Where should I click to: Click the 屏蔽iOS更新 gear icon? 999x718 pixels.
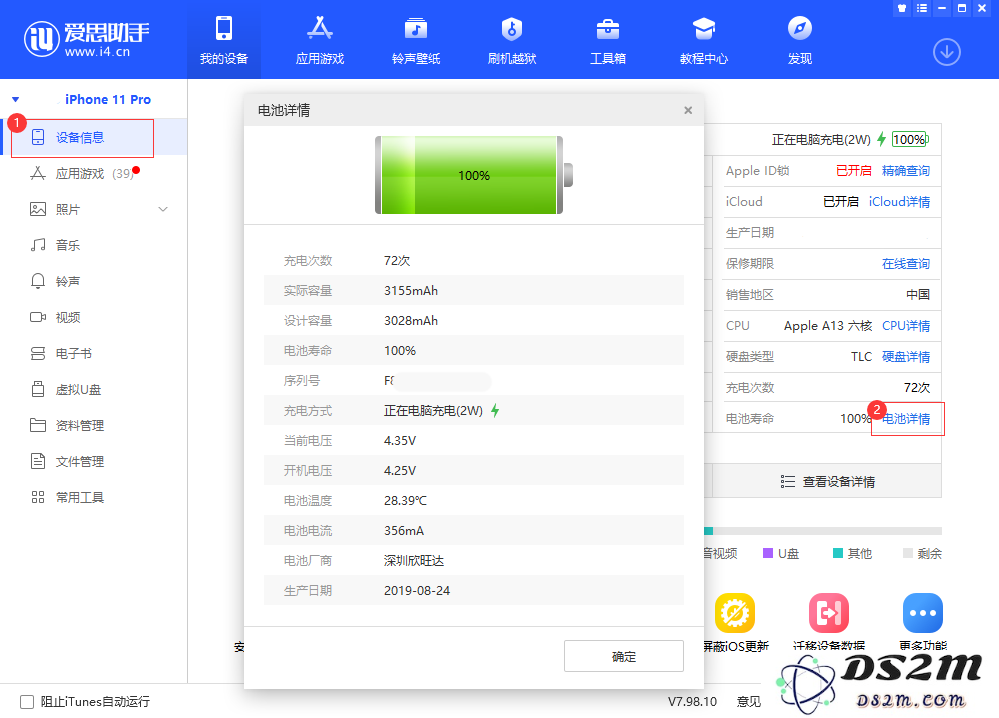coord(735,613)
